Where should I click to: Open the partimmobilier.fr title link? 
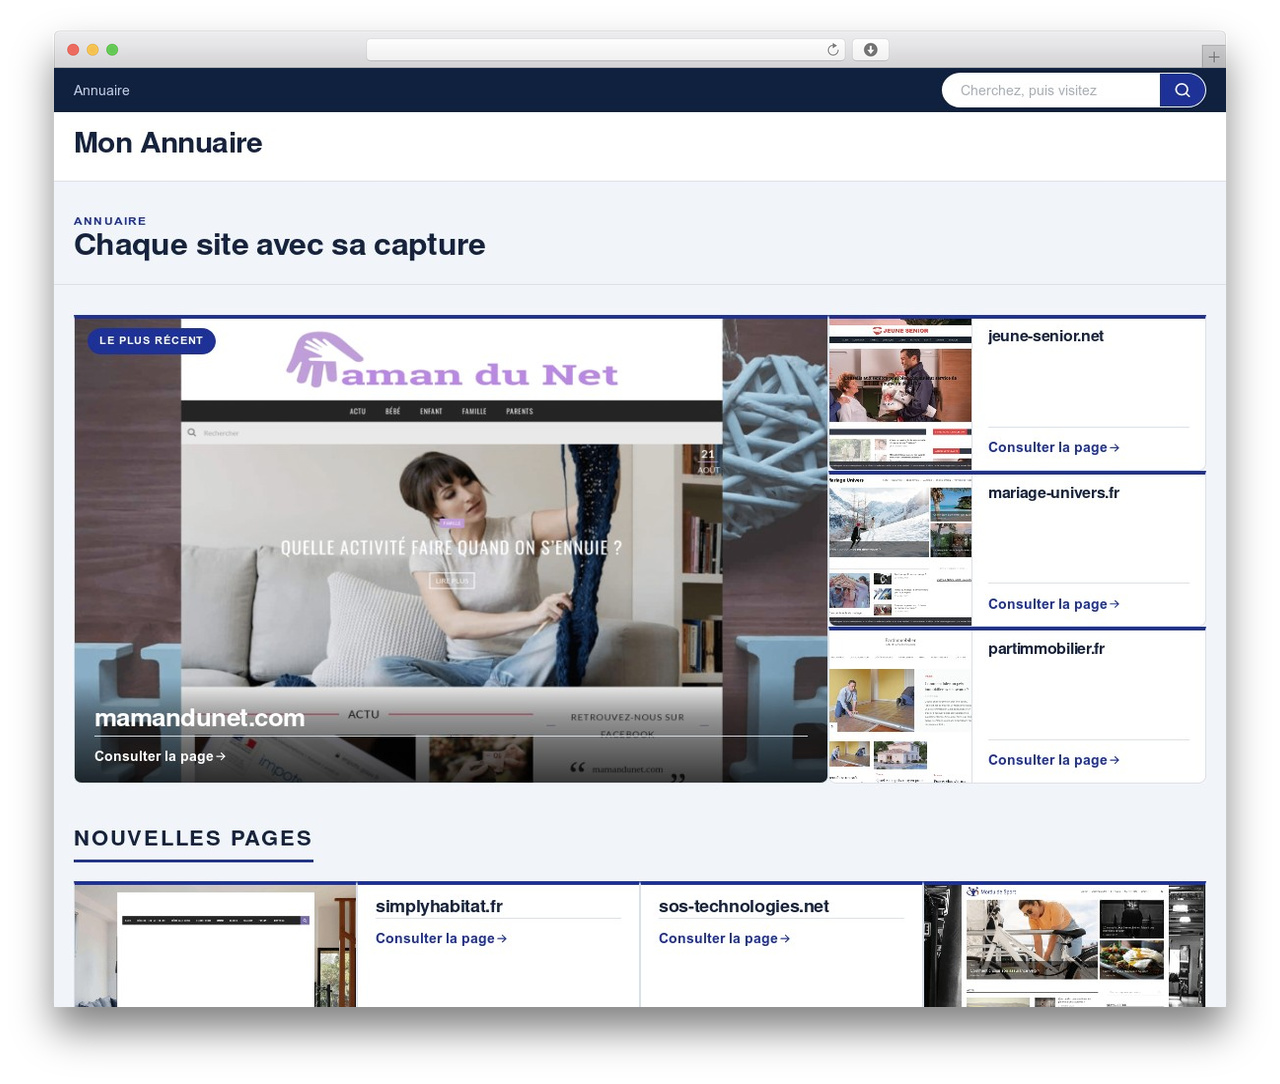[x=1046, y=649]
